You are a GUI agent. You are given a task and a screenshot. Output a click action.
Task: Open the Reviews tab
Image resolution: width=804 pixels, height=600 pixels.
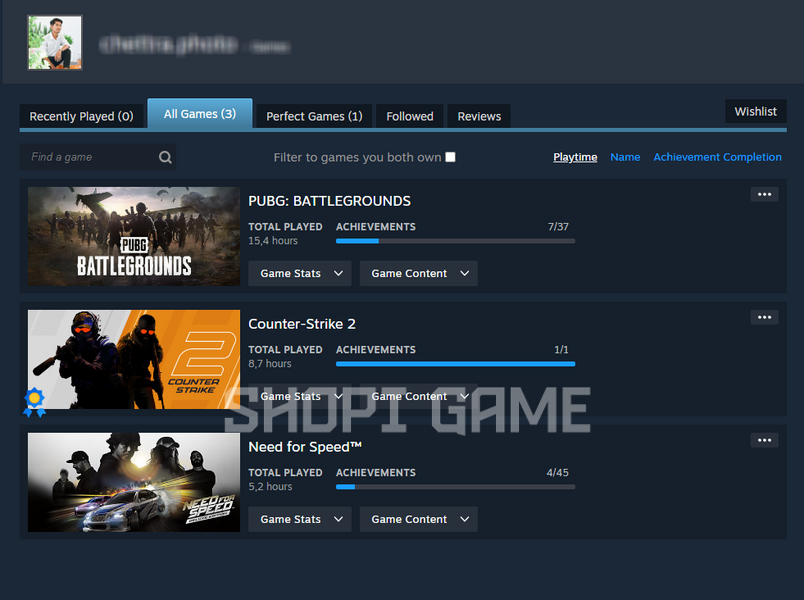click(479, 116)
